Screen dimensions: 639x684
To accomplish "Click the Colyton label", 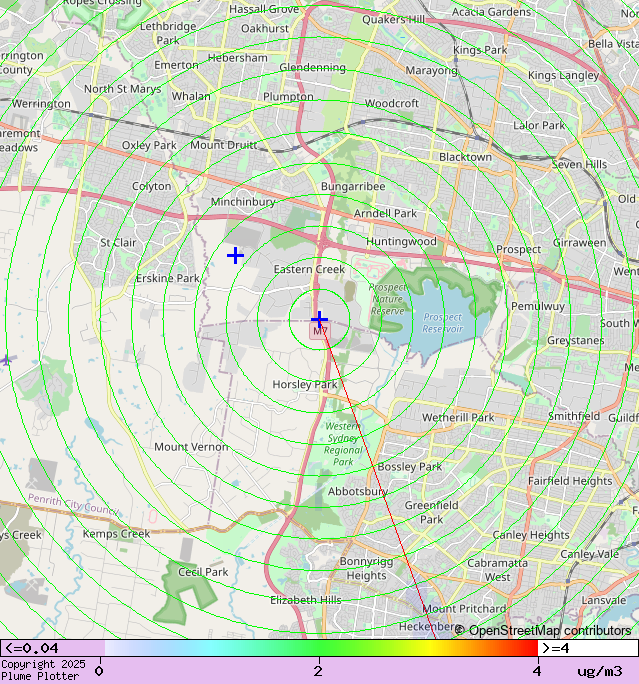I will (151, 186).
